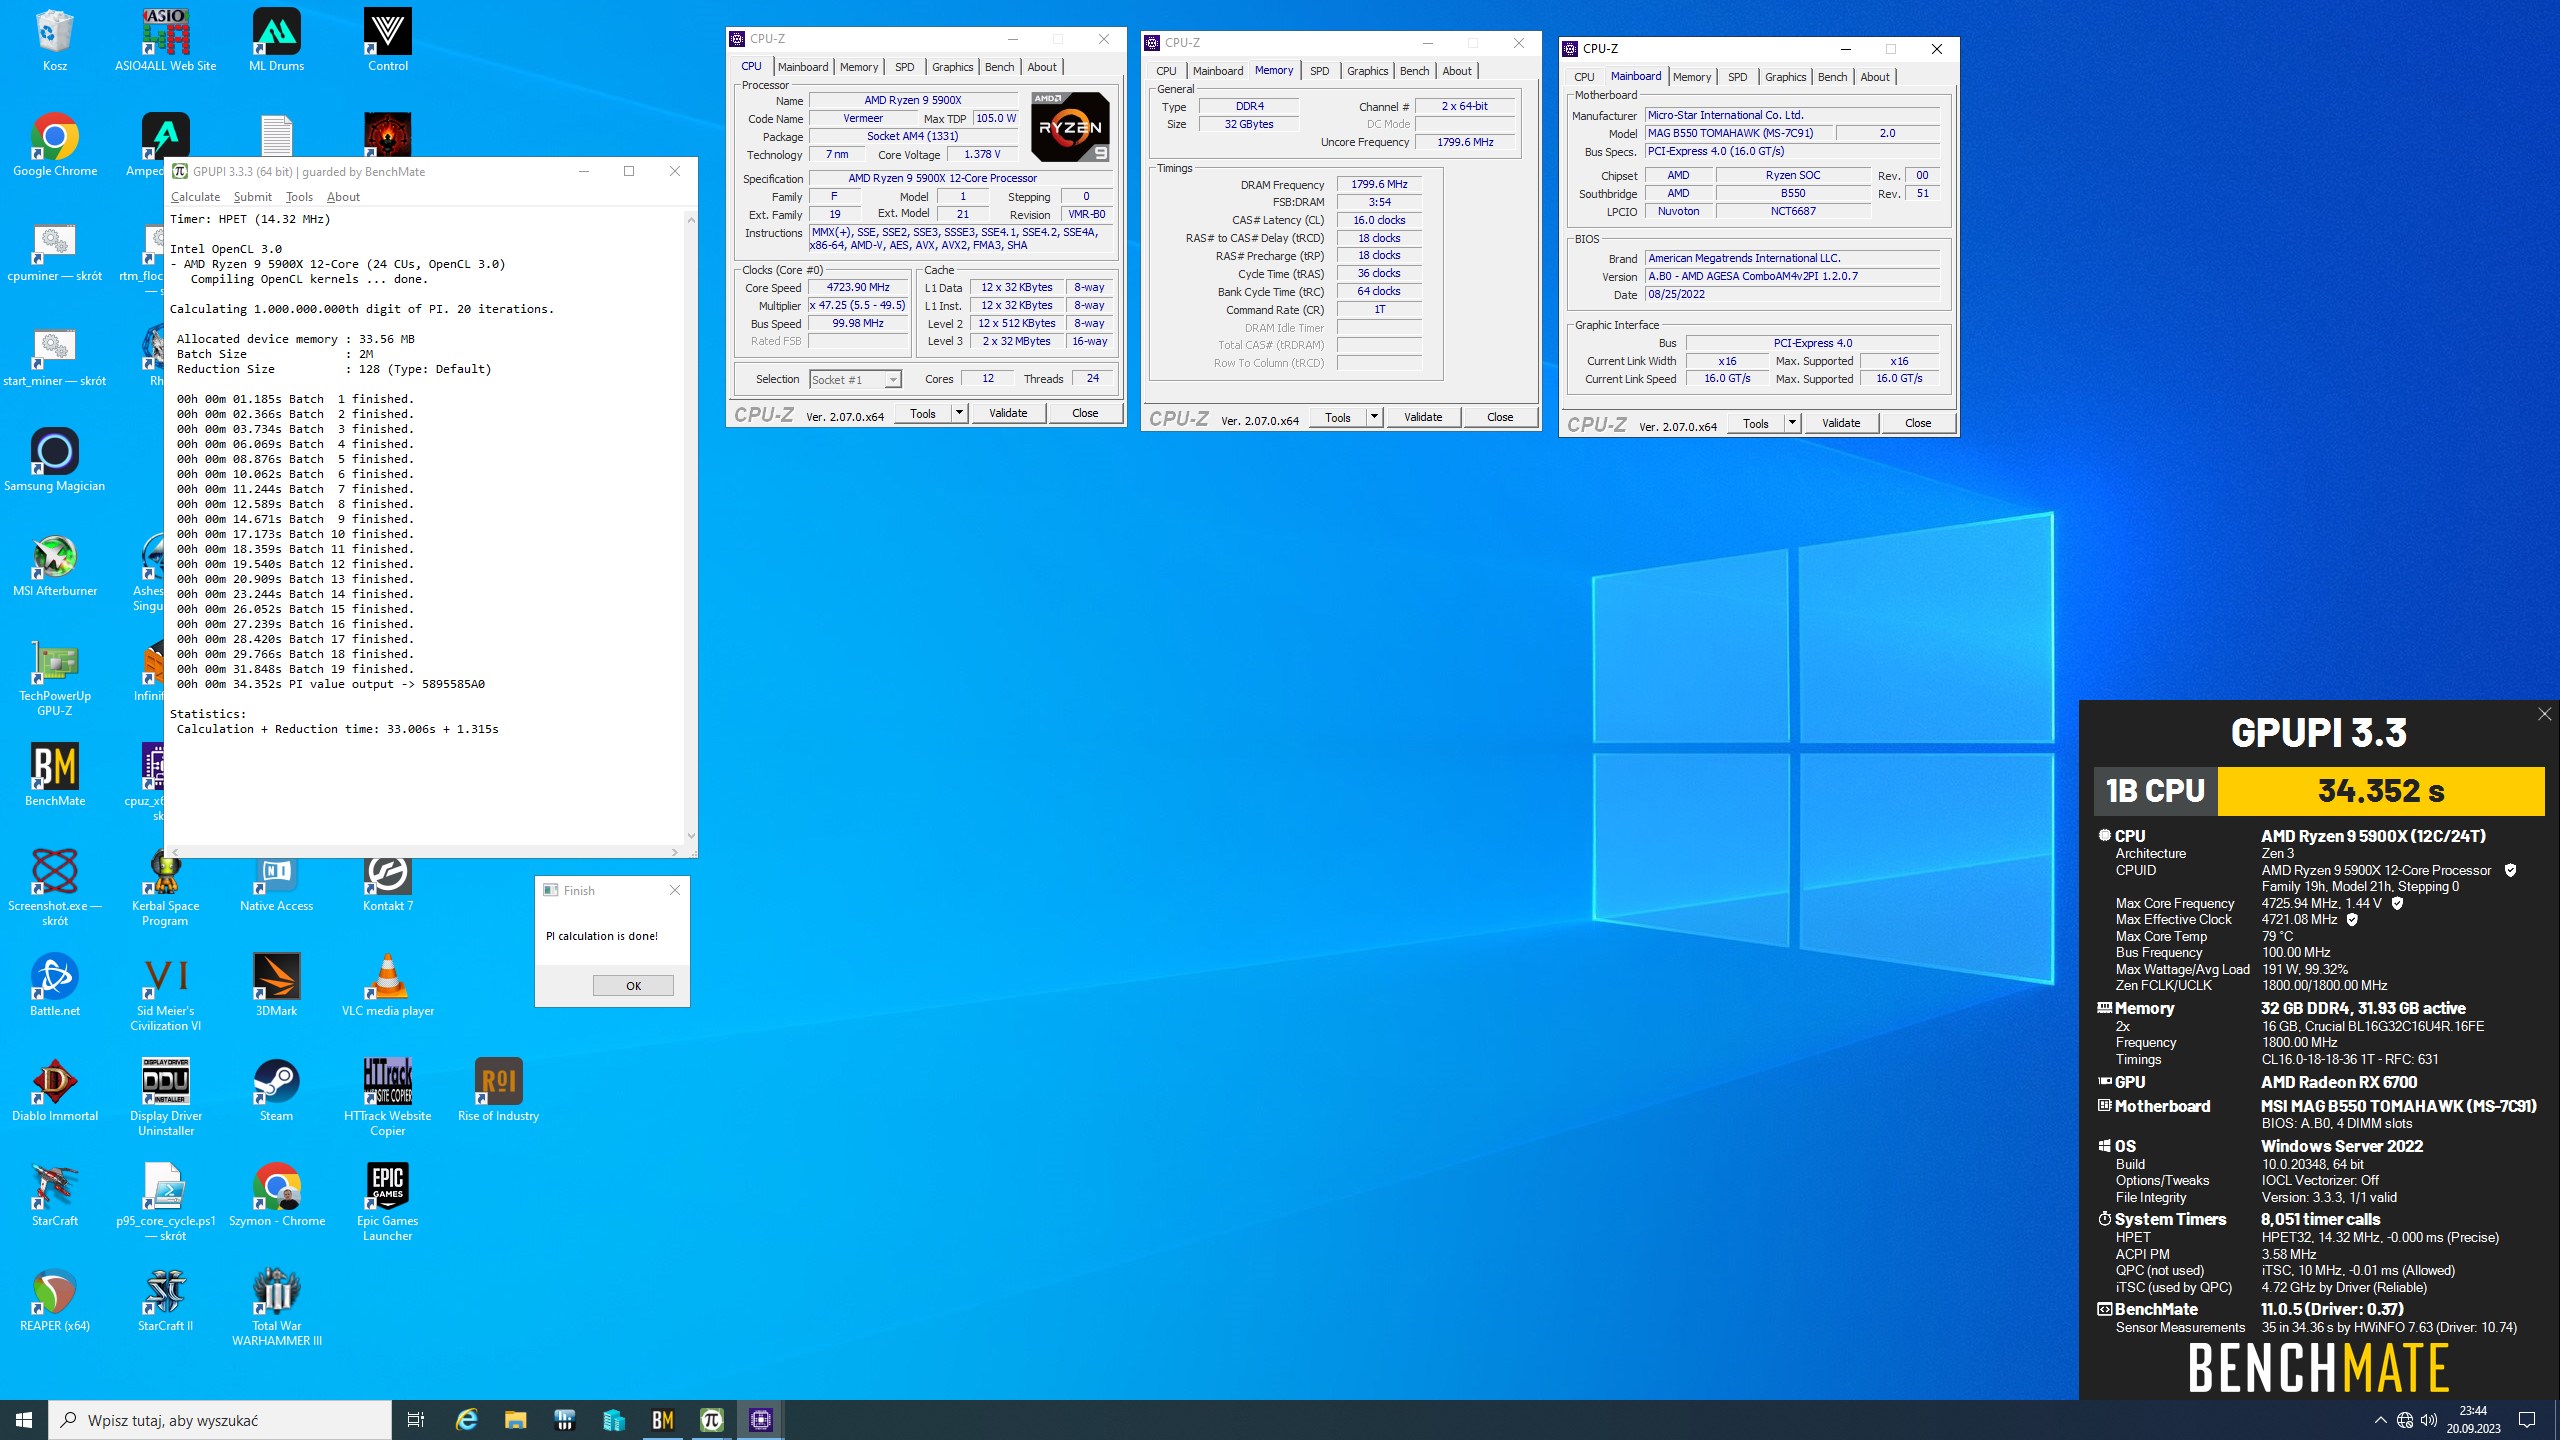Click Tools button in first CPU-Z window
This screenshot has width=2560, height=1440.
[x=922, y=413]
